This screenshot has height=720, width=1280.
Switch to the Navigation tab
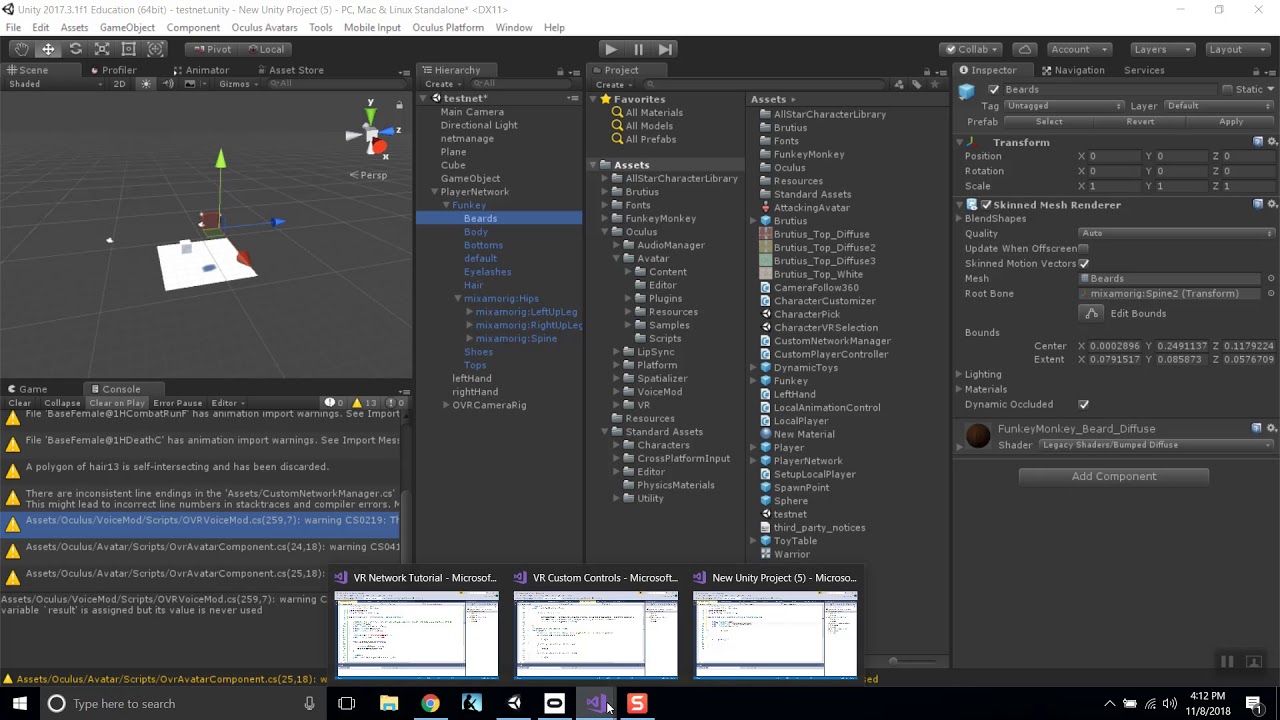click(1072, 70)
